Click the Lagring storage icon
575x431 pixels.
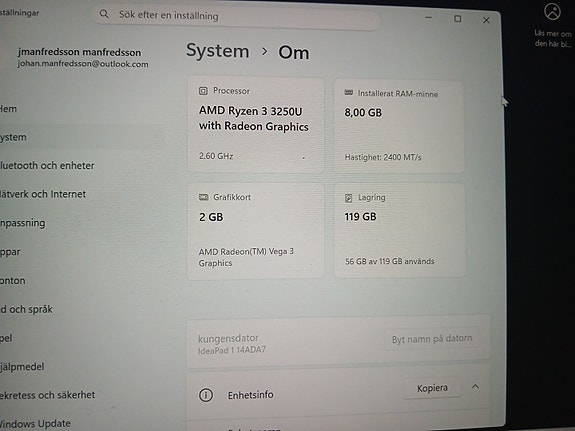[x=348, y=198]
